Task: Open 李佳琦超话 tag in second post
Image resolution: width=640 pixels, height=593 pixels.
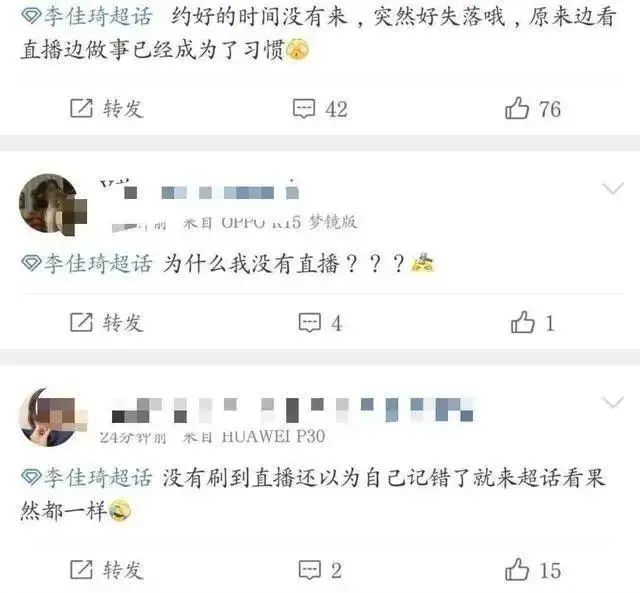Action: (x=87, y=263)
